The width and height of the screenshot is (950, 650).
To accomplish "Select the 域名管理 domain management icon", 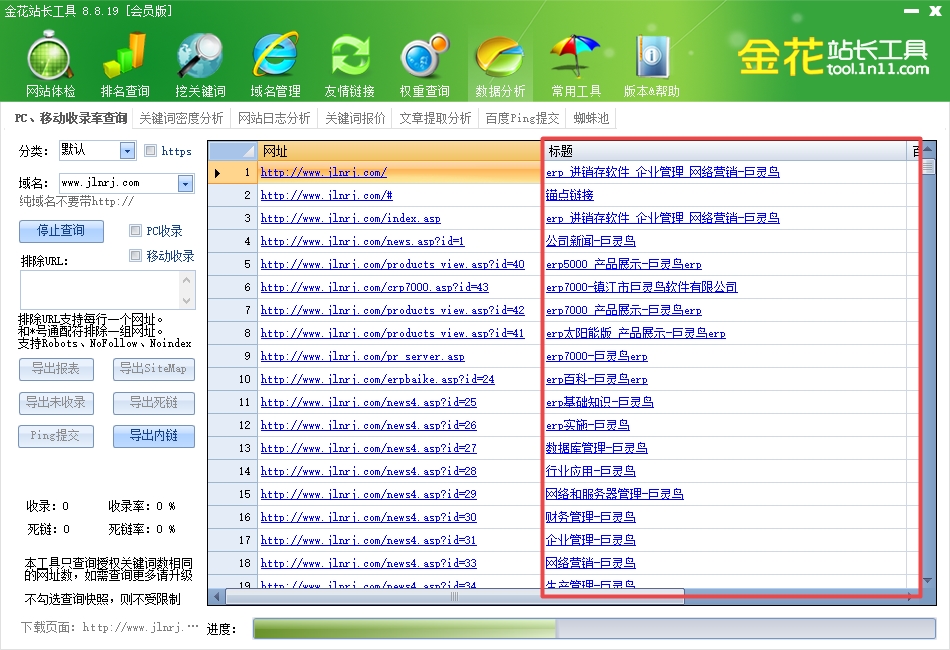I will click(x=275, y=63).
